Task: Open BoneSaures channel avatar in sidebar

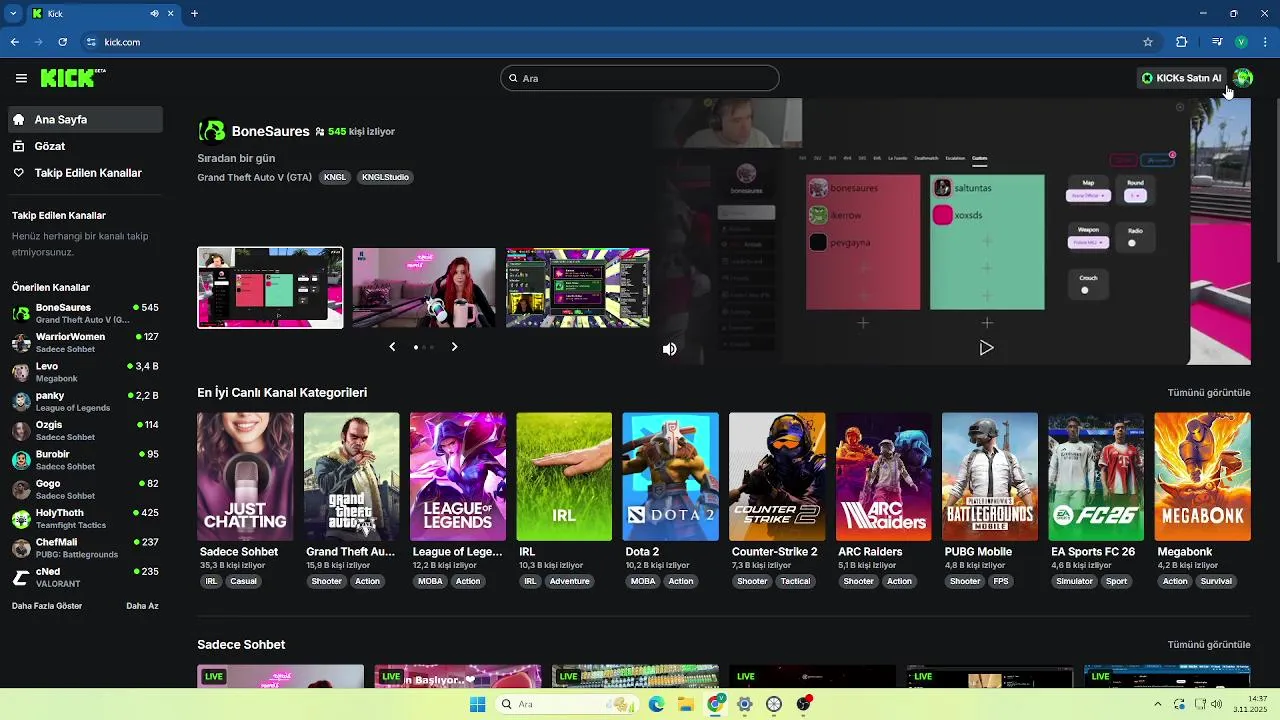Action: tap(21, 313)
